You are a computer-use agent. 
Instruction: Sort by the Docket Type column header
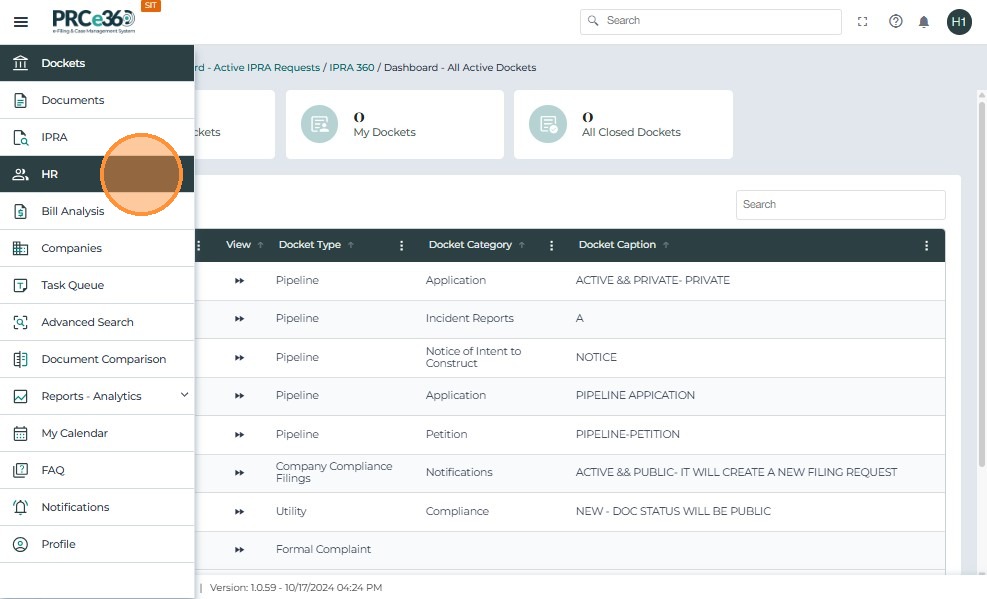coord(309,245)
